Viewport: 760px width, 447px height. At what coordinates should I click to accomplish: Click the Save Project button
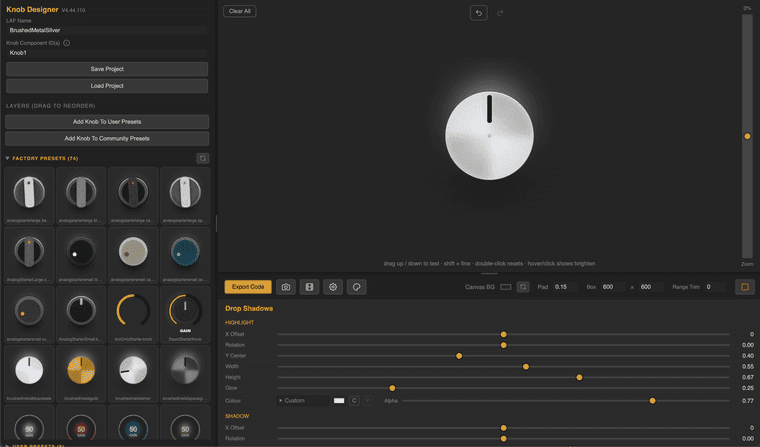[107, 69]
